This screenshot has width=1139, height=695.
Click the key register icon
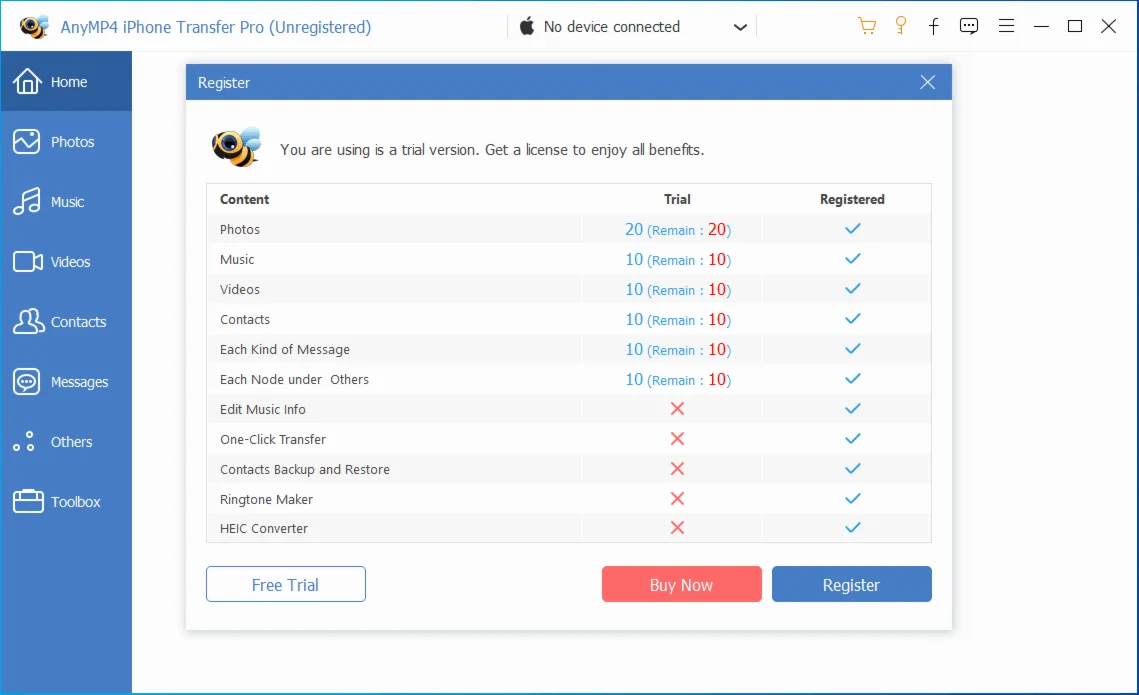[x=901, y=26]
